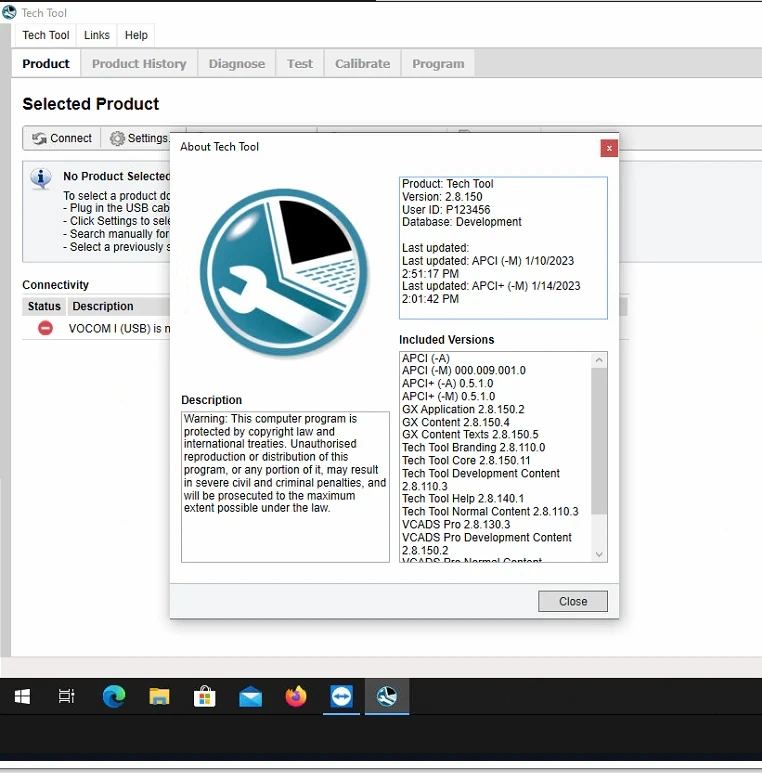Open Settings from the product toolbar
The image size is (762, 773).
coord(138,138)
